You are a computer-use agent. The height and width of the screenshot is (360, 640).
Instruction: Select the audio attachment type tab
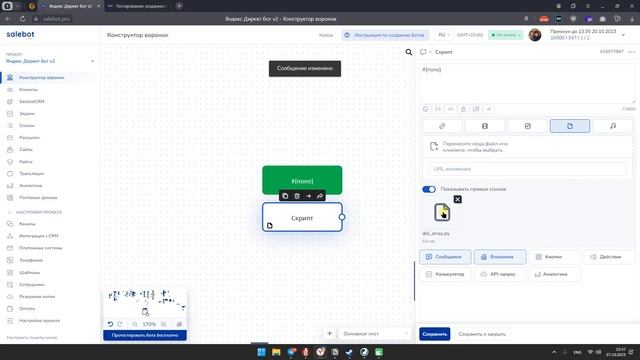coord(613,126)
